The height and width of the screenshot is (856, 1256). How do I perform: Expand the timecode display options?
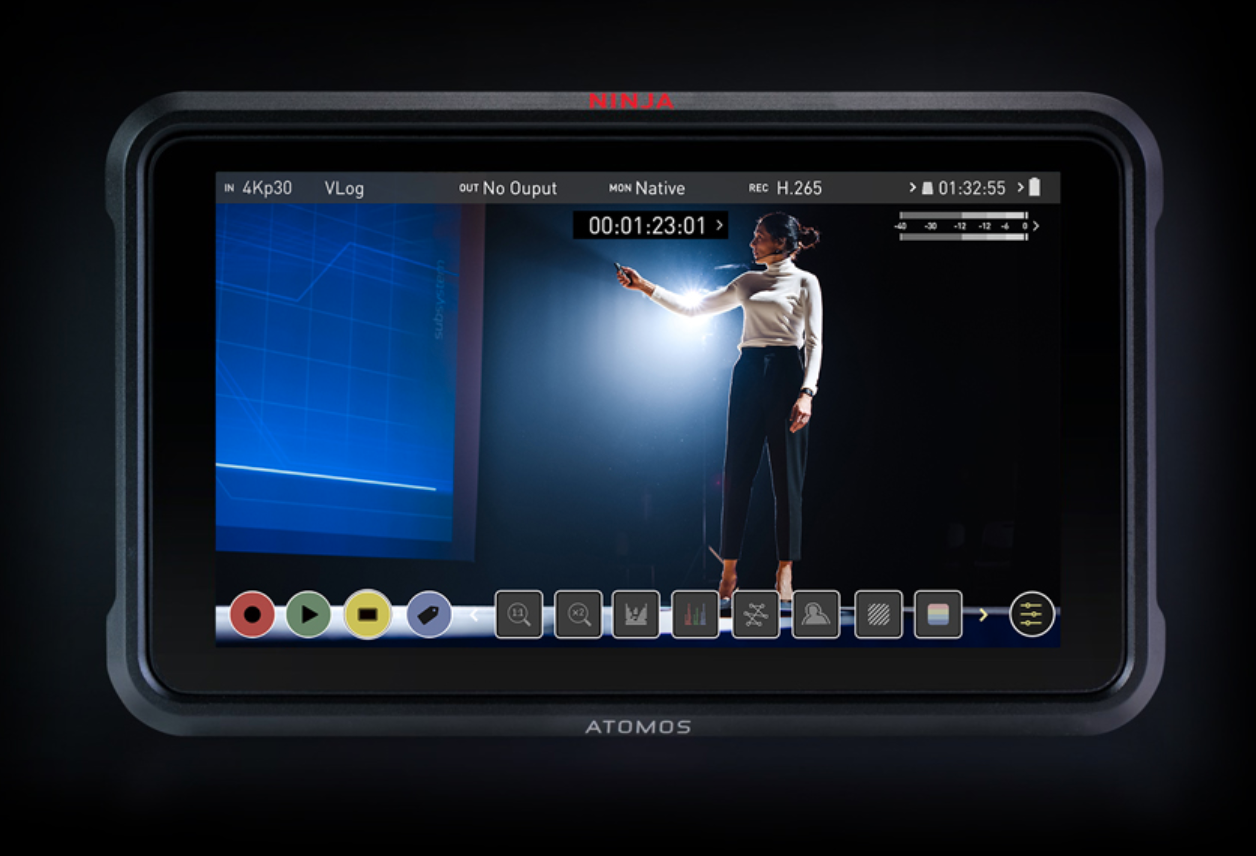tap(718, 226)
